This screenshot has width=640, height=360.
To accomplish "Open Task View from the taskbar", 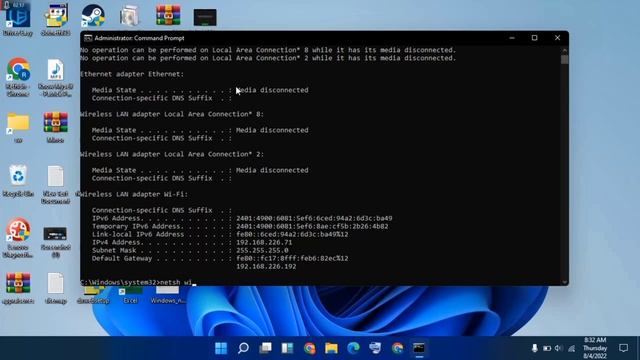I will pyautogui.click(x=265, y=348).
